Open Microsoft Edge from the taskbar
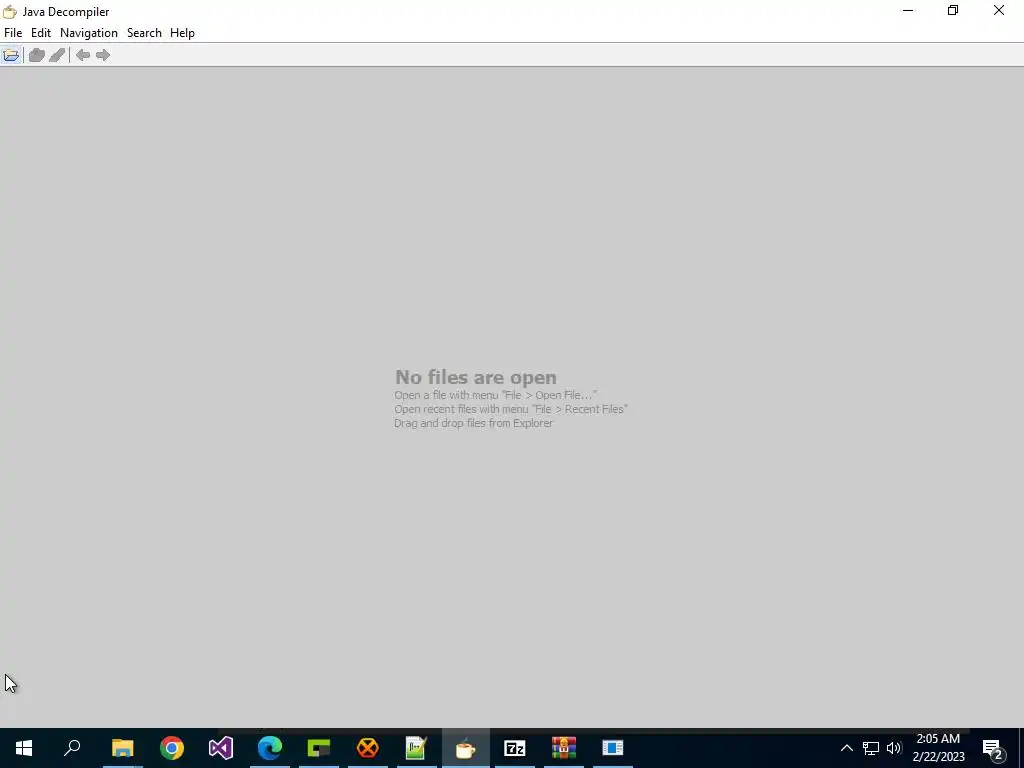 (270, 748)
